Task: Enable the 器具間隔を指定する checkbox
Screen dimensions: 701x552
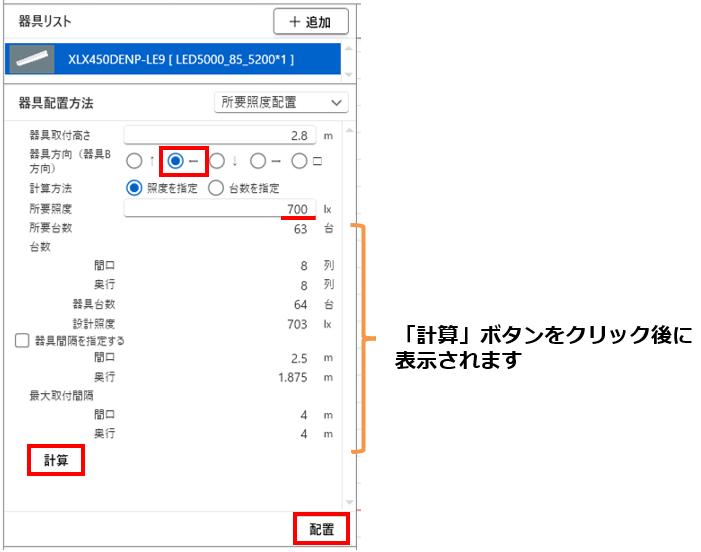Action: point(23,340)
